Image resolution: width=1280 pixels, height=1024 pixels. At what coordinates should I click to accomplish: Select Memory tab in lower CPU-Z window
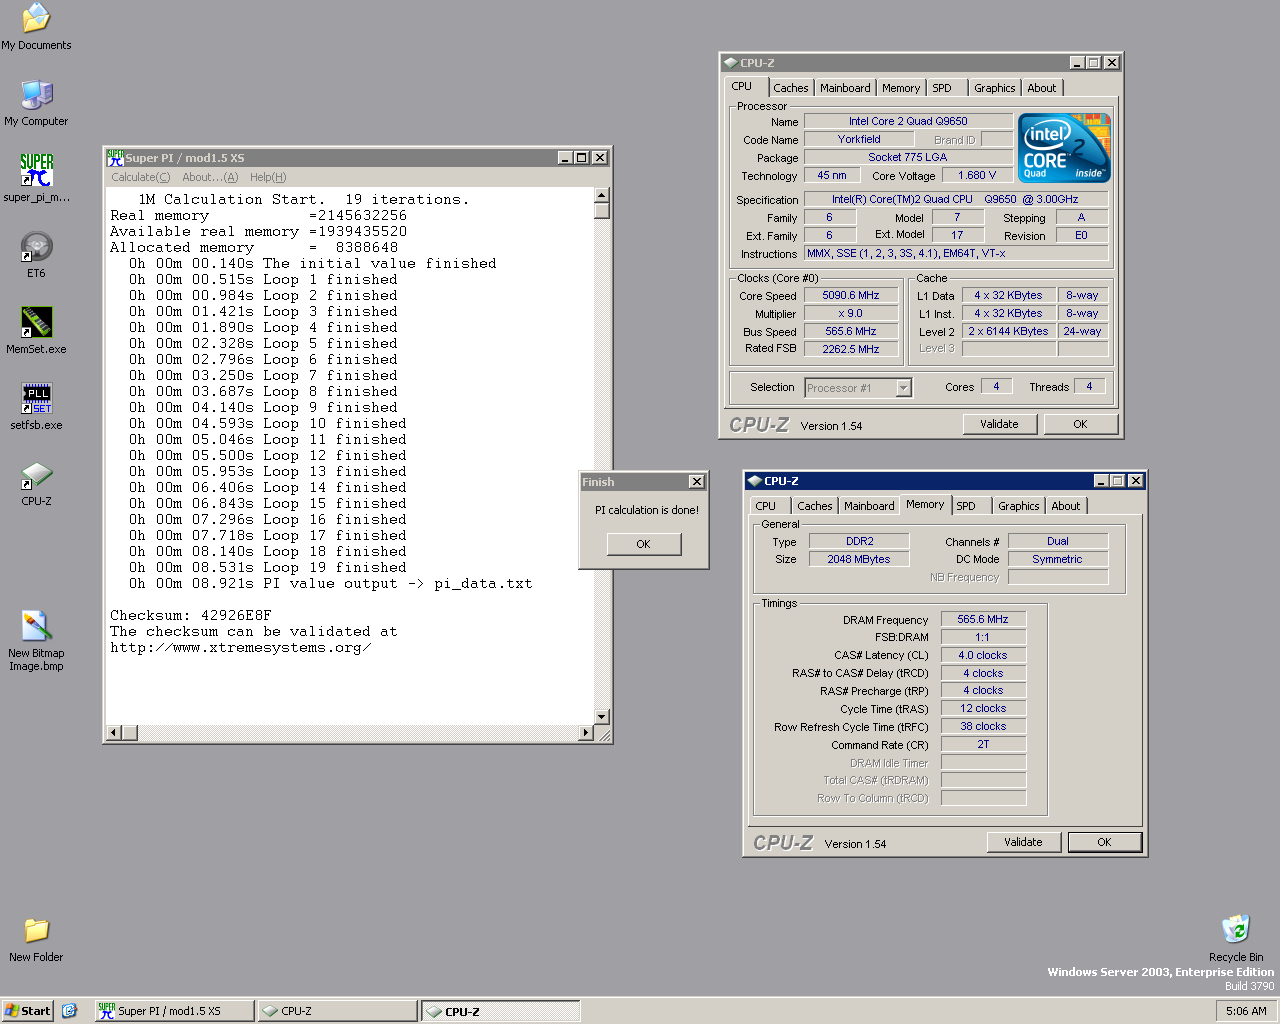click(x=925, y=505)
